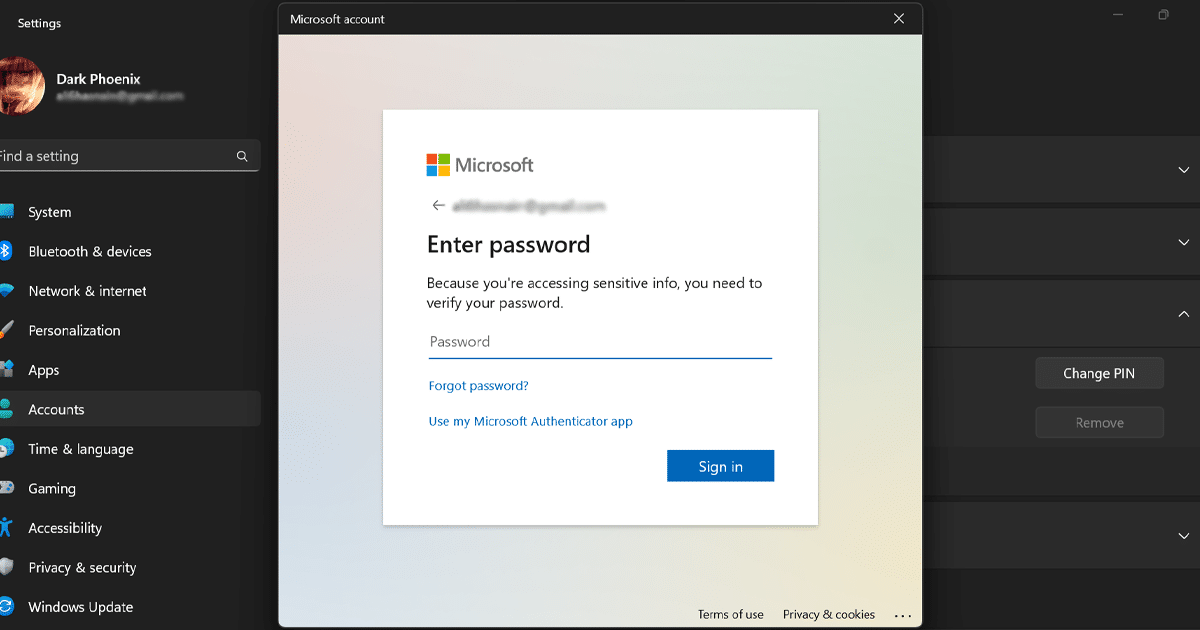
Task: Click the back arrow beside the email
Action: tap(438, 206)
